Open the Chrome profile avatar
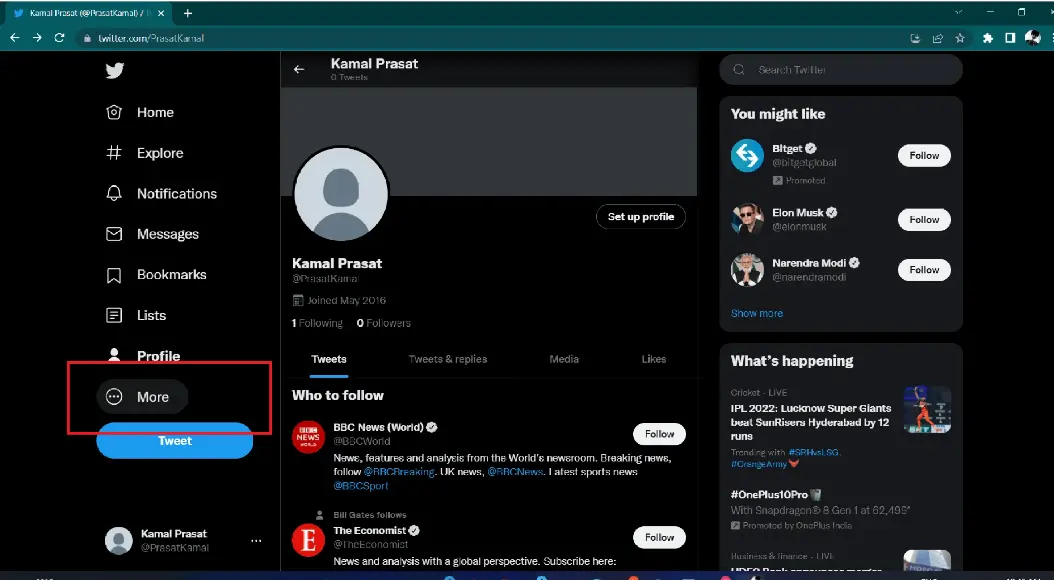 pyautogui.click(x=1032, y=38)
